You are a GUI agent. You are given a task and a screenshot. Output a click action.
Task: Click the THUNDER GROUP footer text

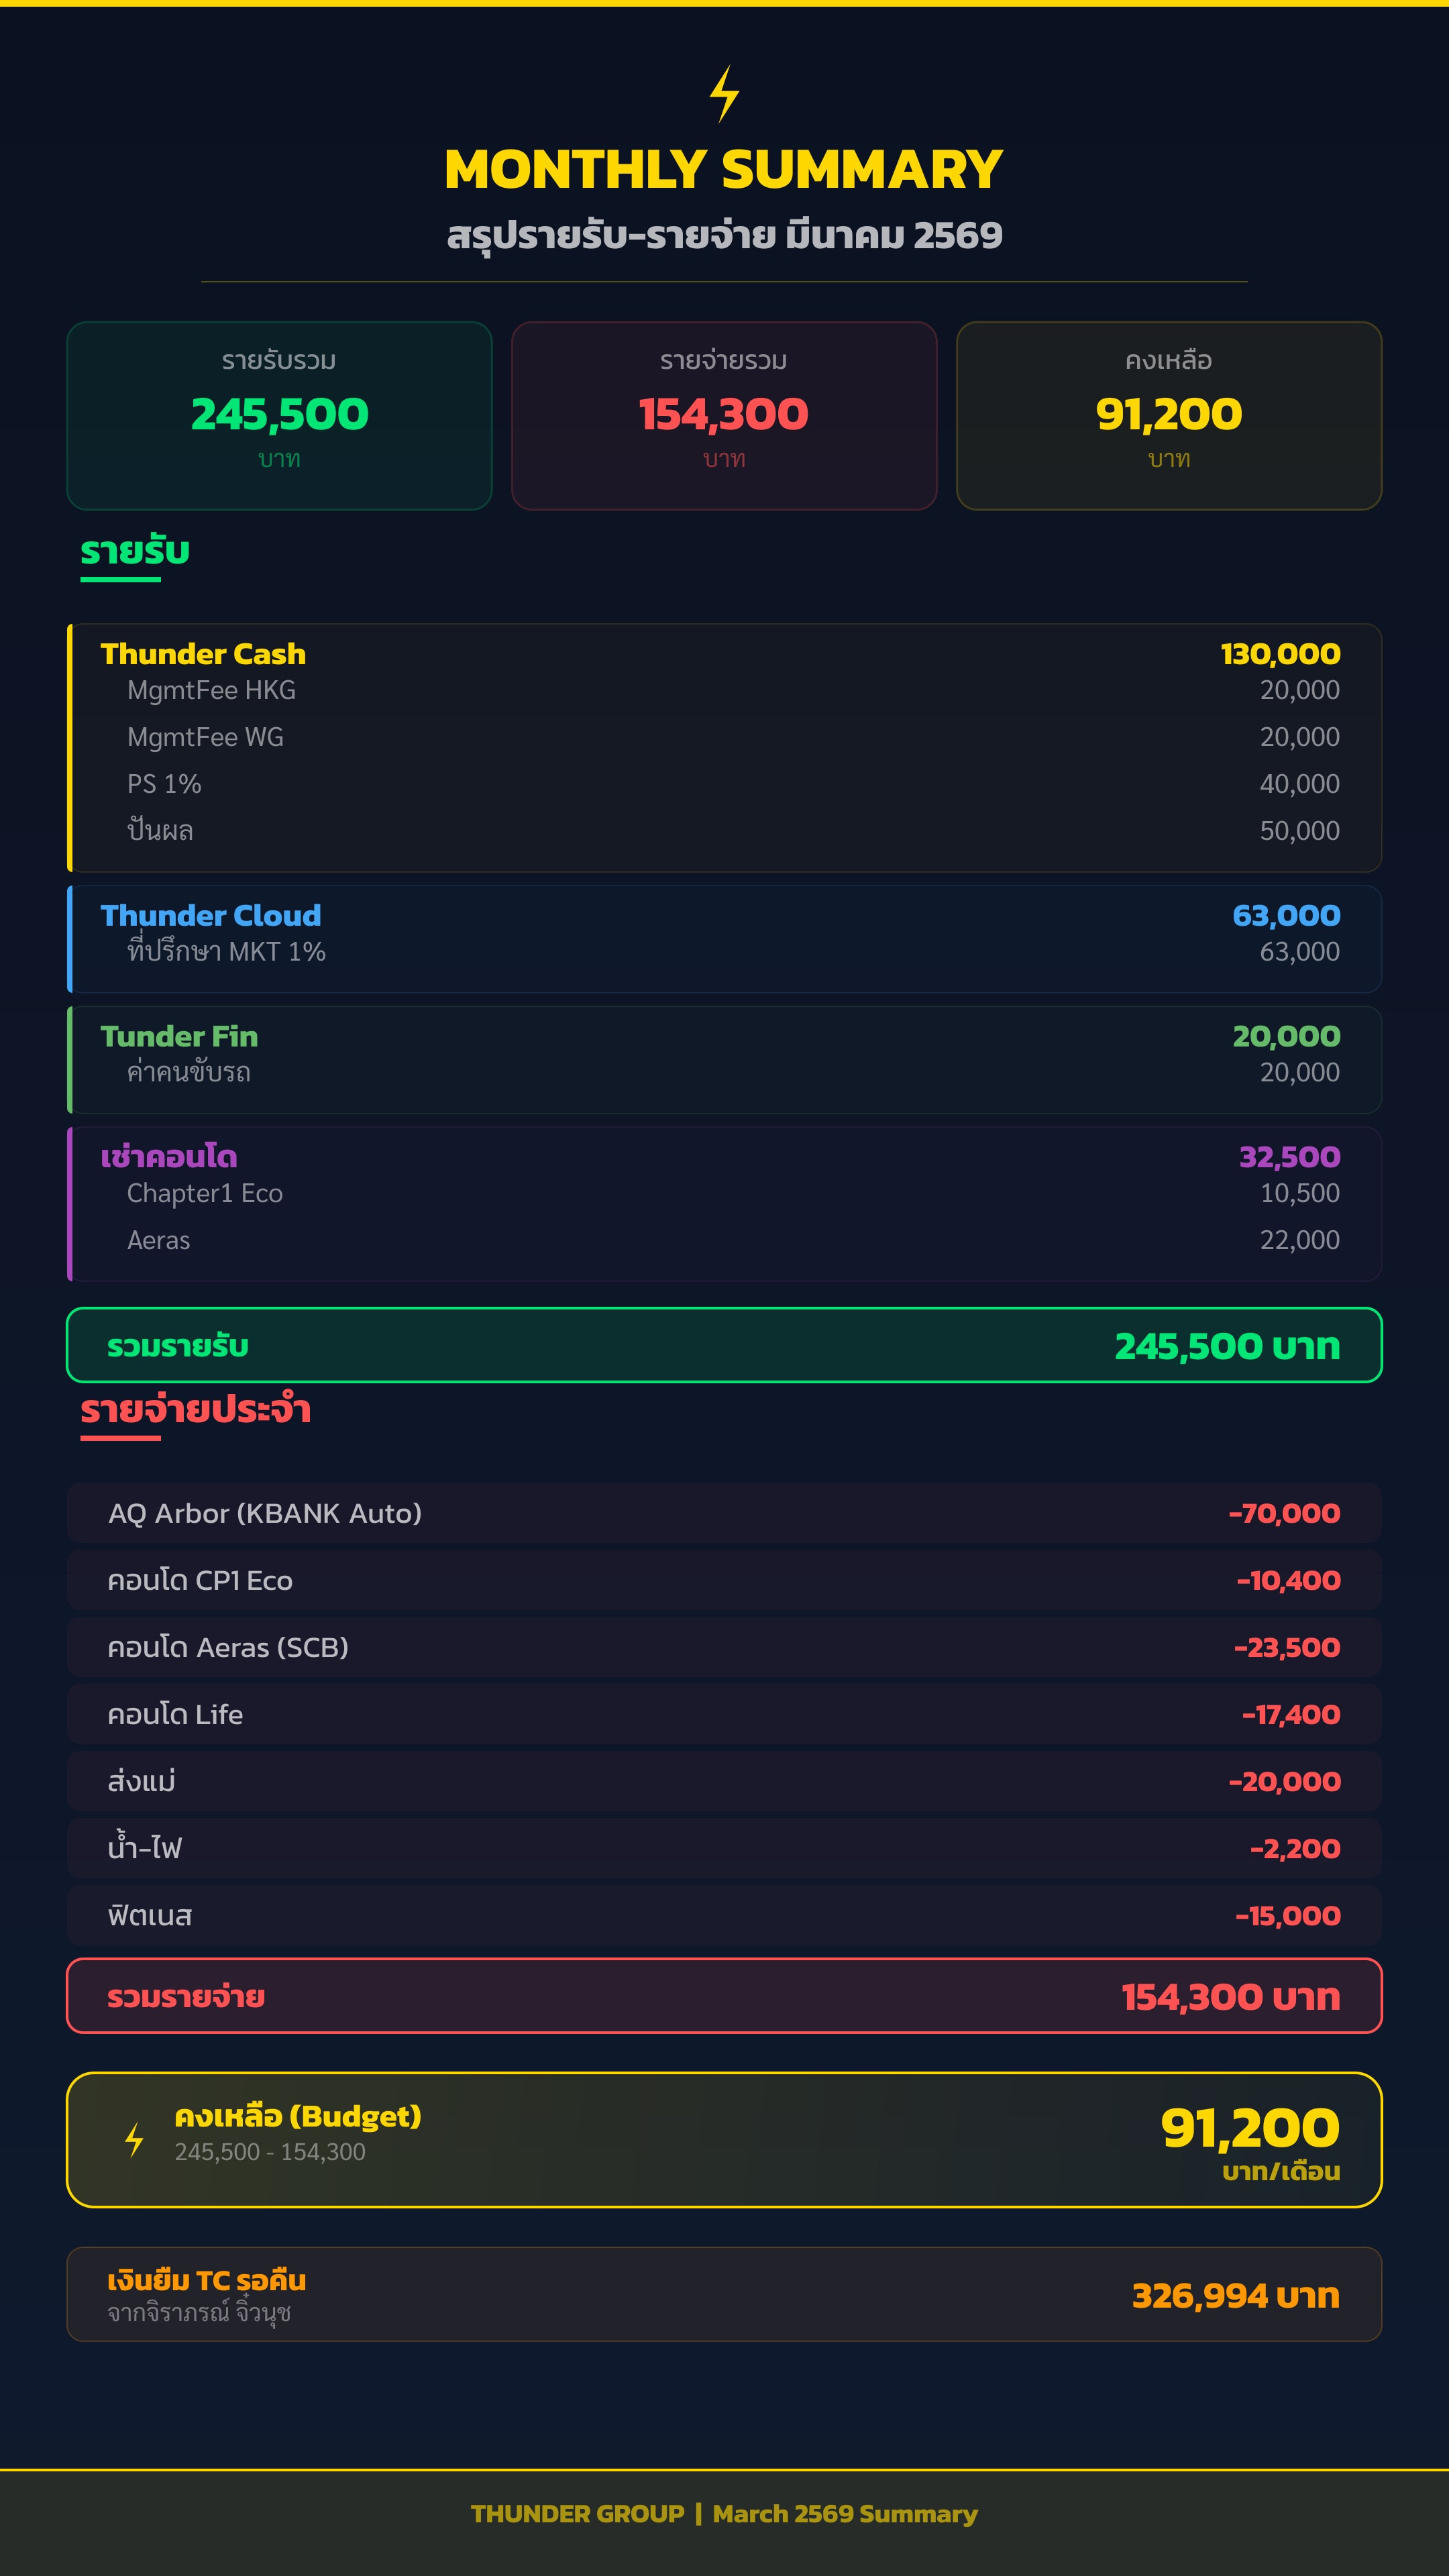(x=578, y=2514)
